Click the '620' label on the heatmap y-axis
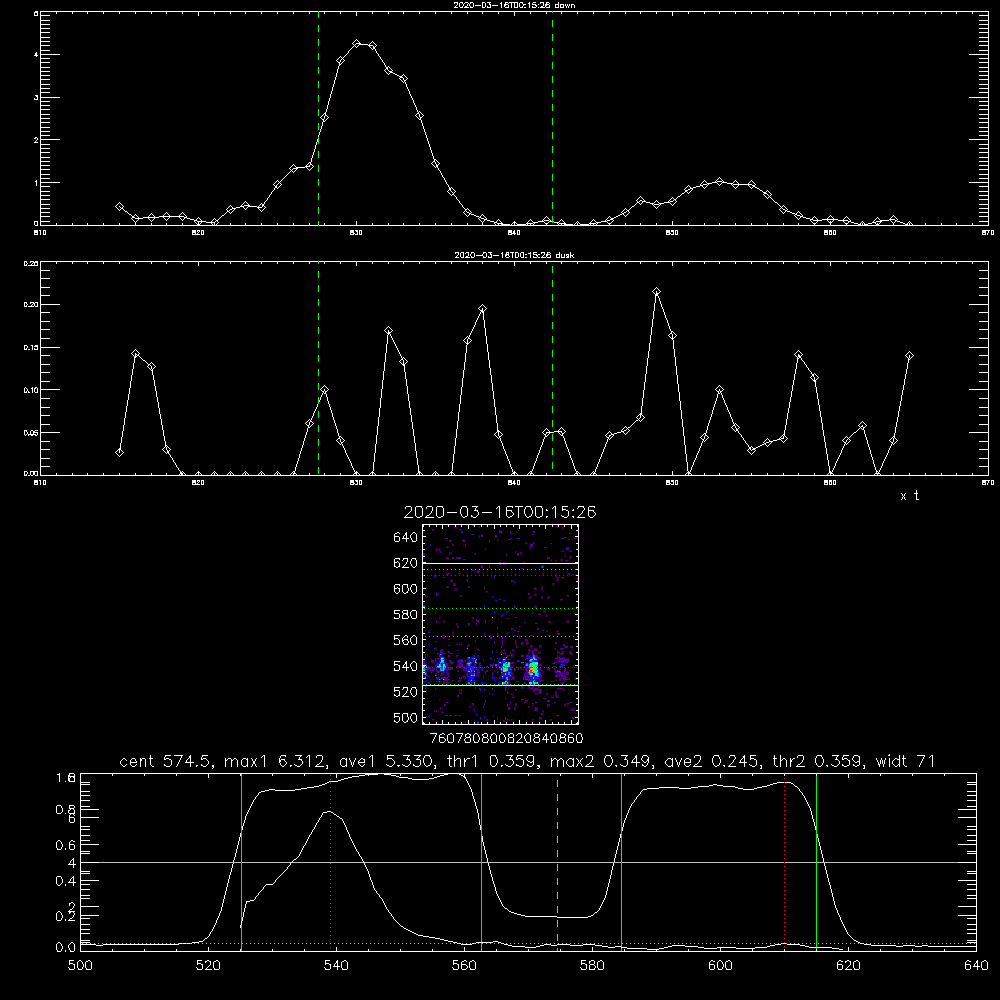1000x1000 pixels. click(x=405, y=563)
